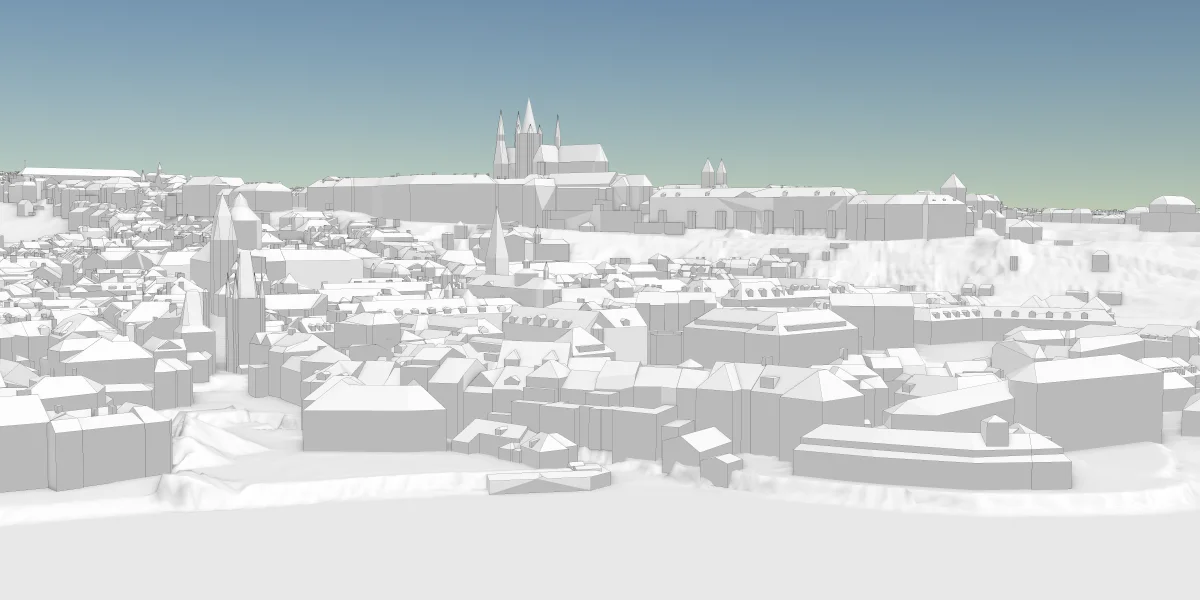Click the large hip-roofed building at lower left-center
Image resolution: width=1200 pixels, height=600 pixels.
click(373, 415)
